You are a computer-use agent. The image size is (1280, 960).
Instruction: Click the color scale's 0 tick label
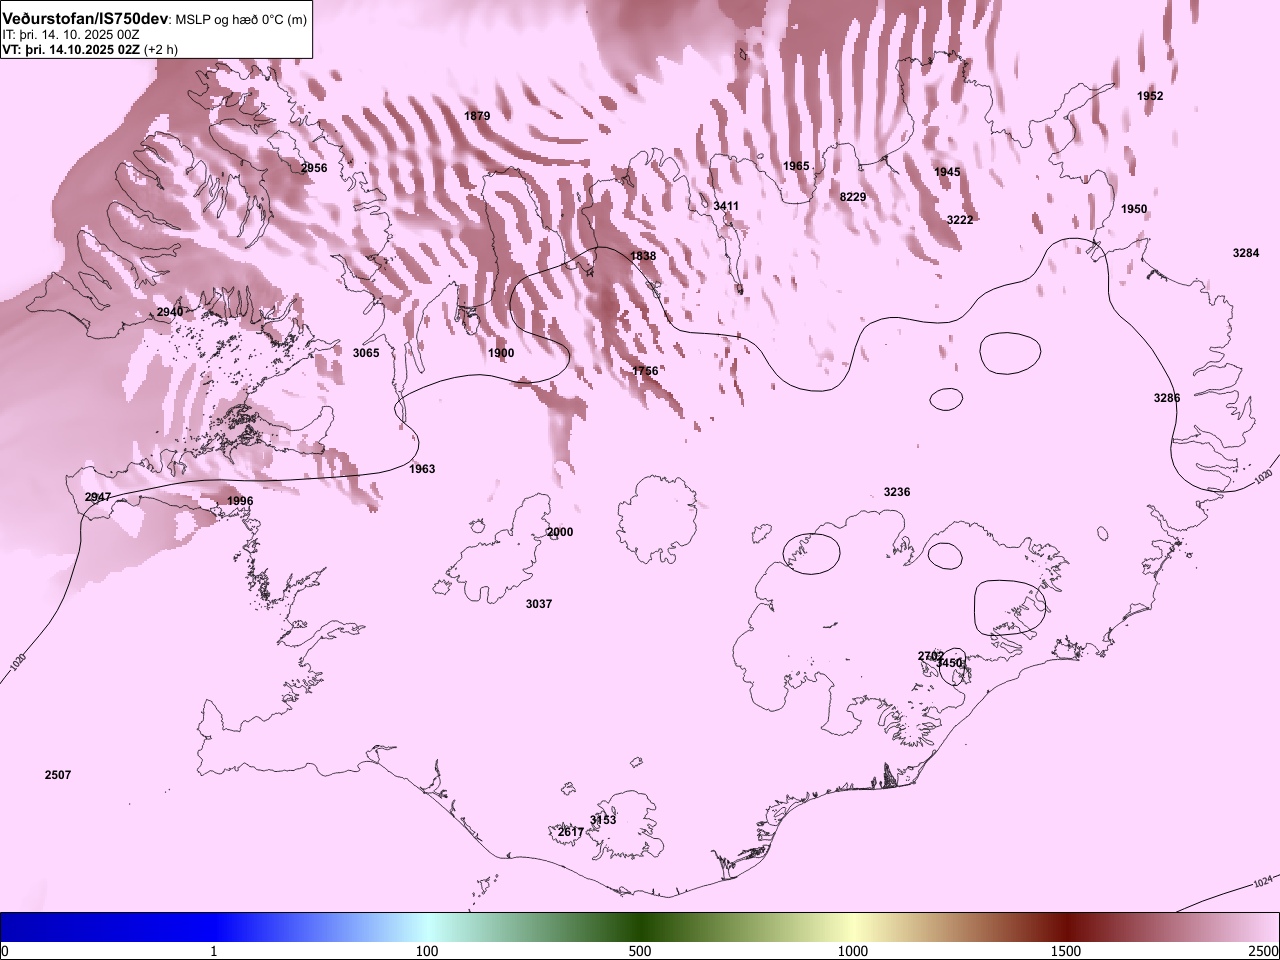coord(5,951)
